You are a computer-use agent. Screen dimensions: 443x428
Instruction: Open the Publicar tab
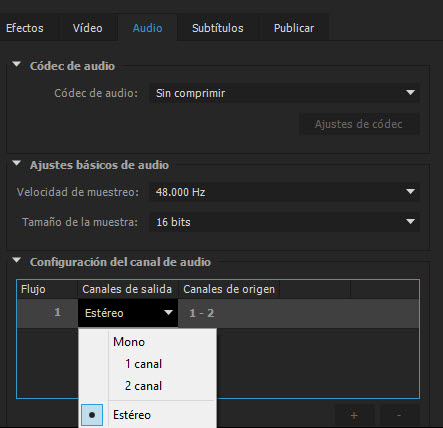(x=294, y=28)
